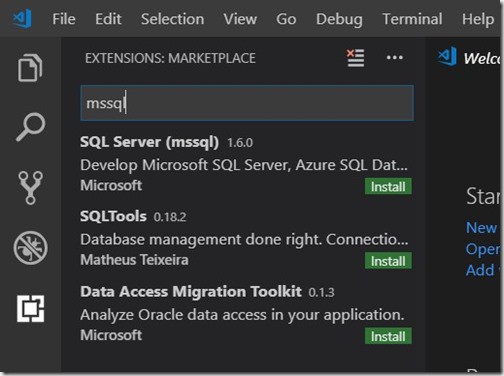This screenshot has height=376, width=504.
Task: Open the Search view in activity bar
Action: tap(30, 127)
